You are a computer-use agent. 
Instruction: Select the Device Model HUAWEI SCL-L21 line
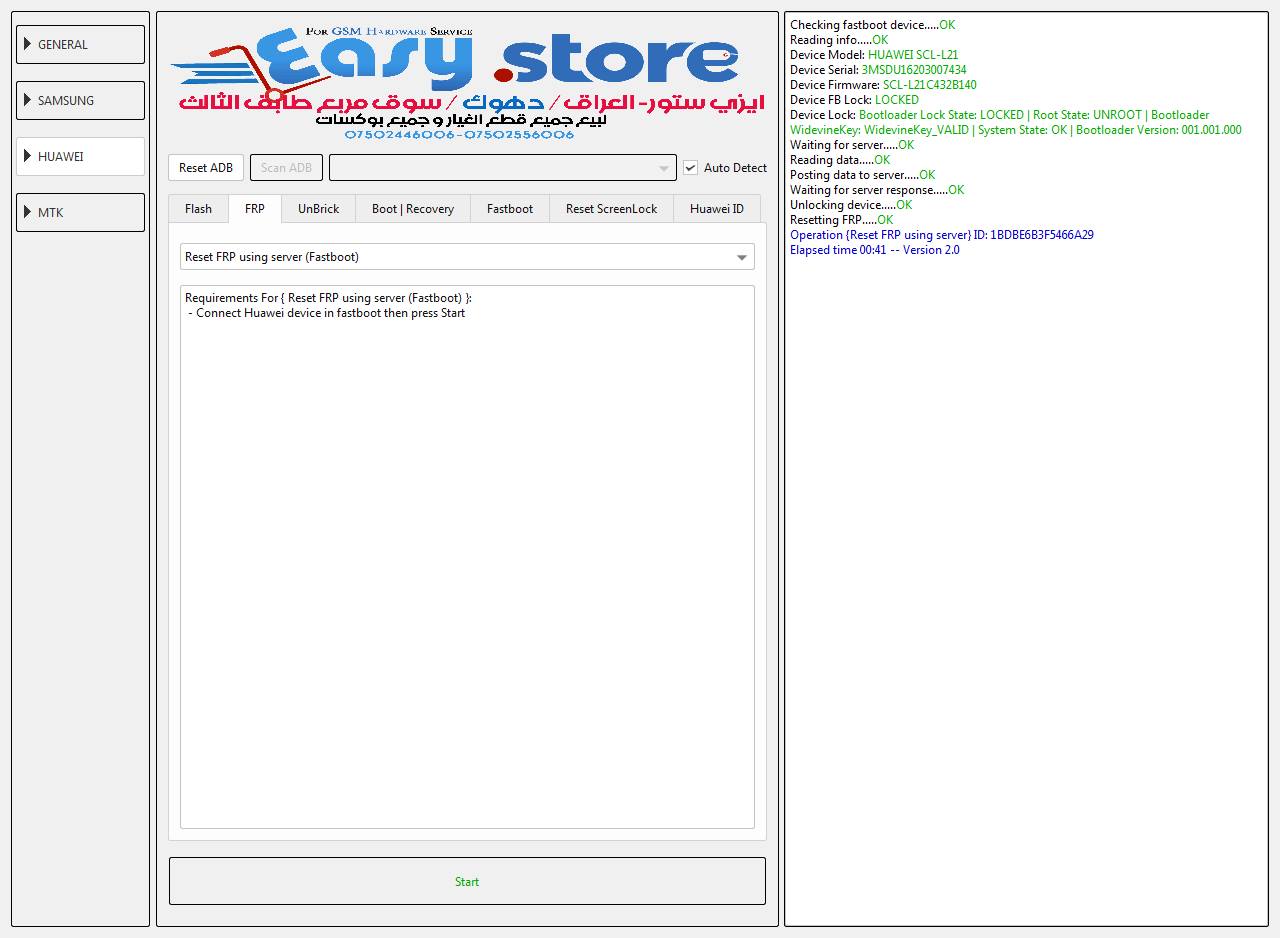click(874, 55)
